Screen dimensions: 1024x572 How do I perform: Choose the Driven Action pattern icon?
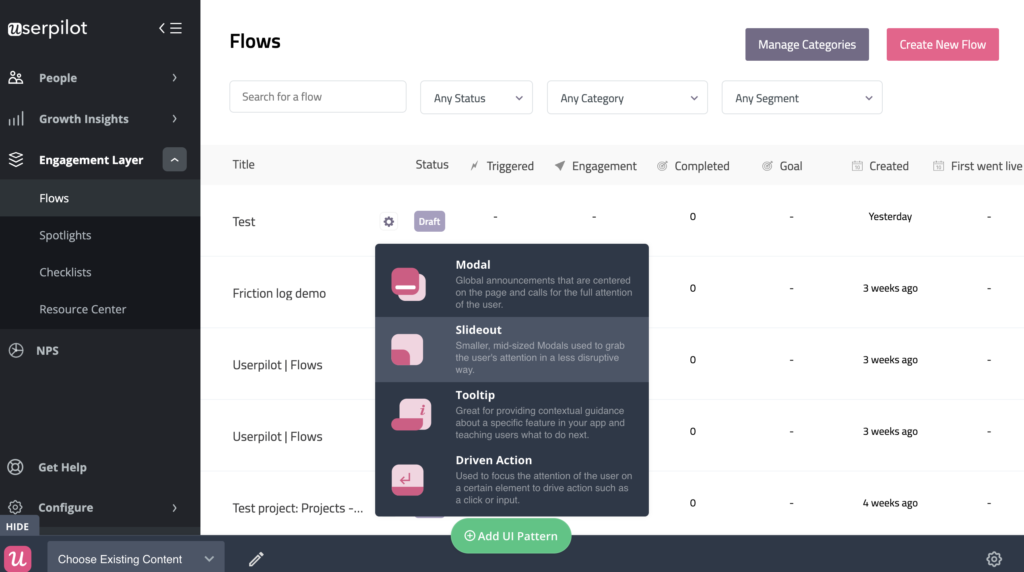pyautogui.click(x=408, y=480)
